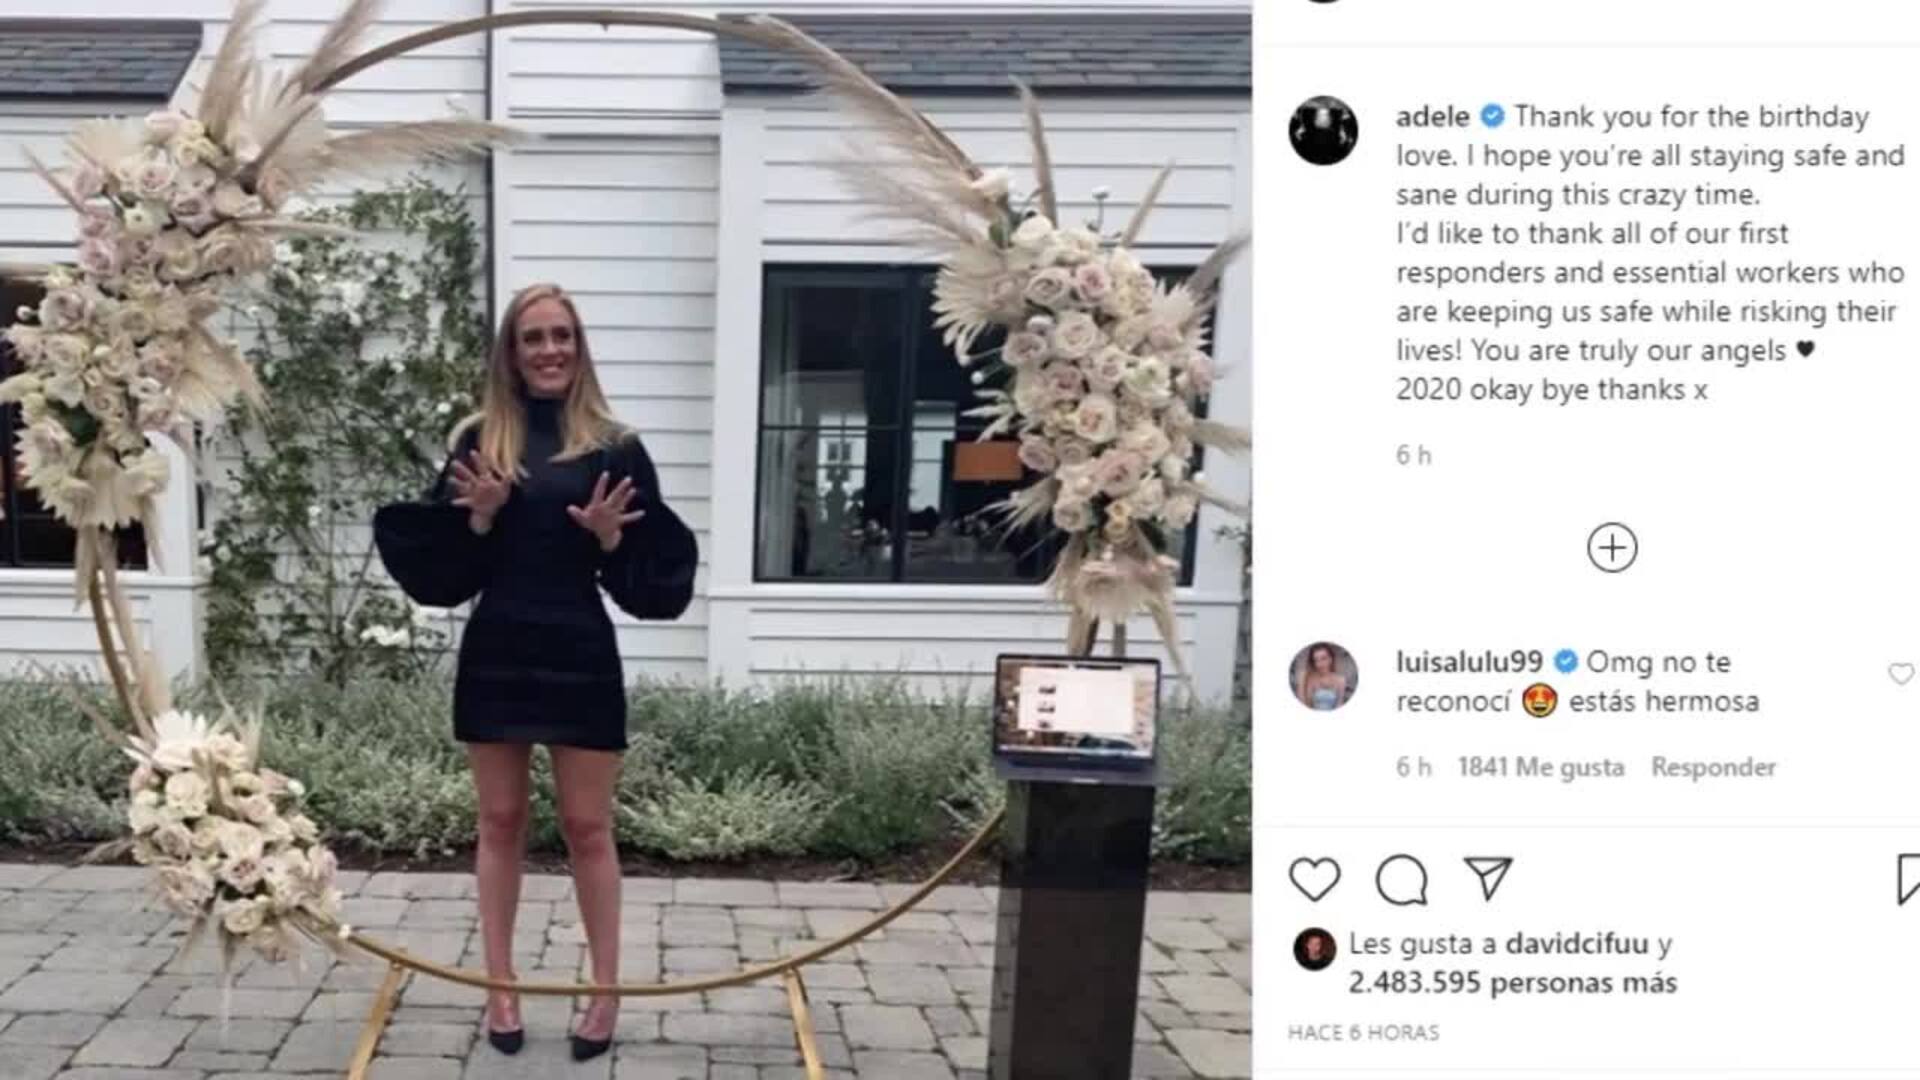This screenshot has height=1080, width=1920.
Task: Open the davidcifuu profile link
Action: [x=1576, y=943]
